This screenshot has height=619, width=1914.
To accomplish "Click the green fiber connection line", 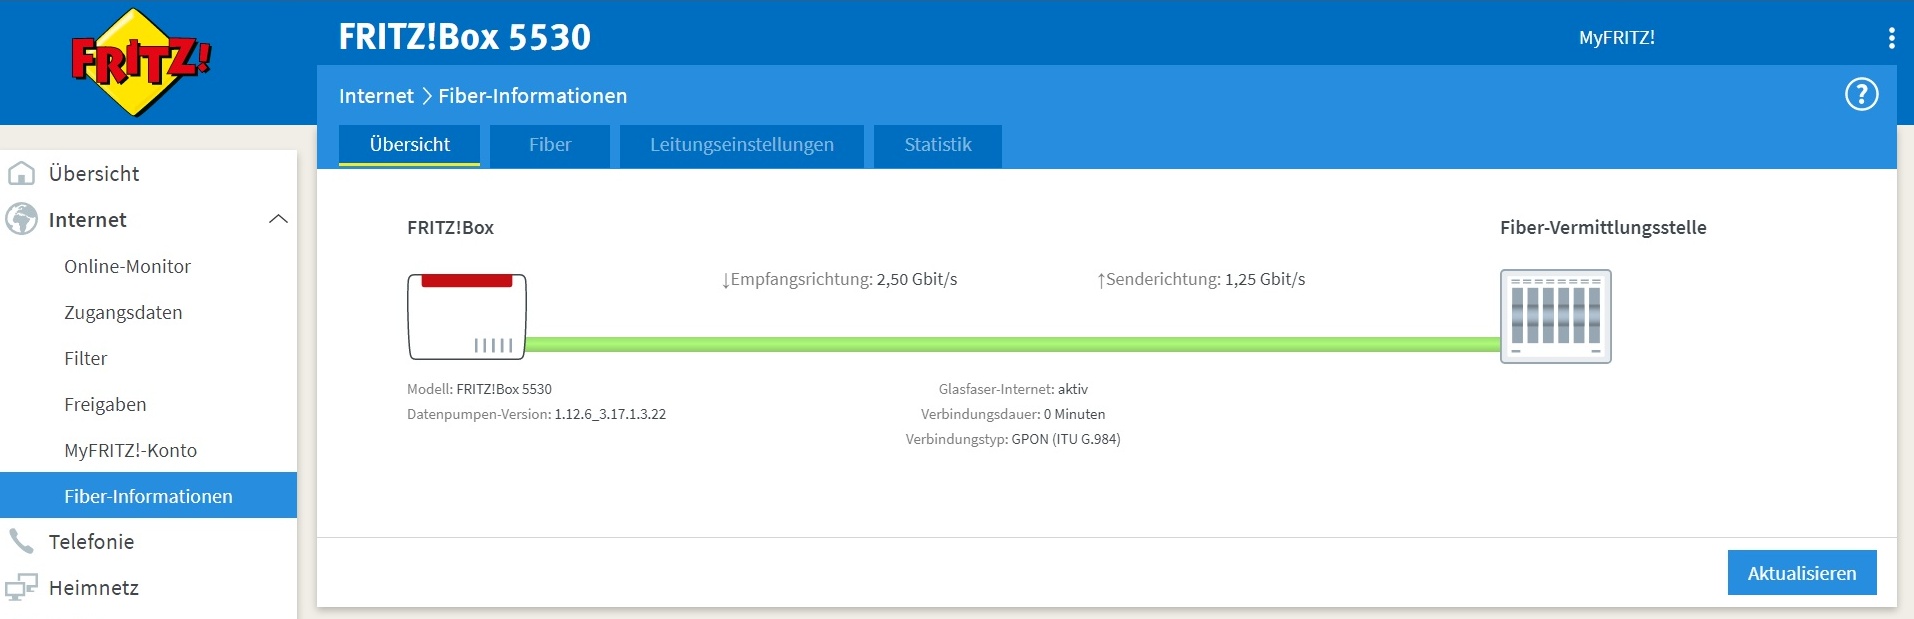I will coord(1013,344).
